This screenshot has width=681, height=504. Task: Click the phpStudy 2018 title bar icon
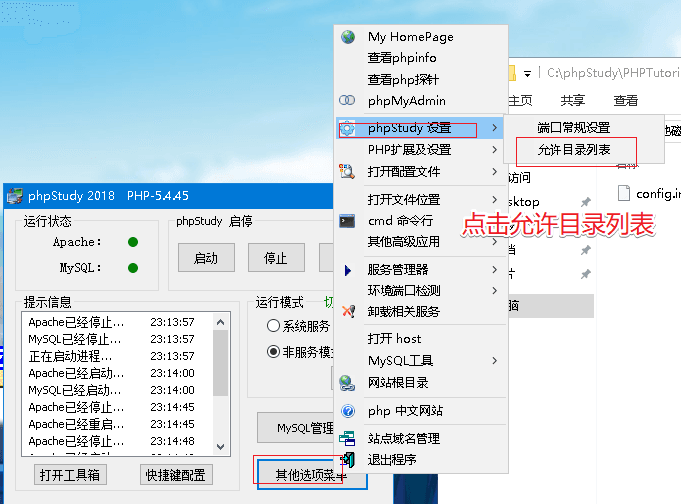pos(15,196)
